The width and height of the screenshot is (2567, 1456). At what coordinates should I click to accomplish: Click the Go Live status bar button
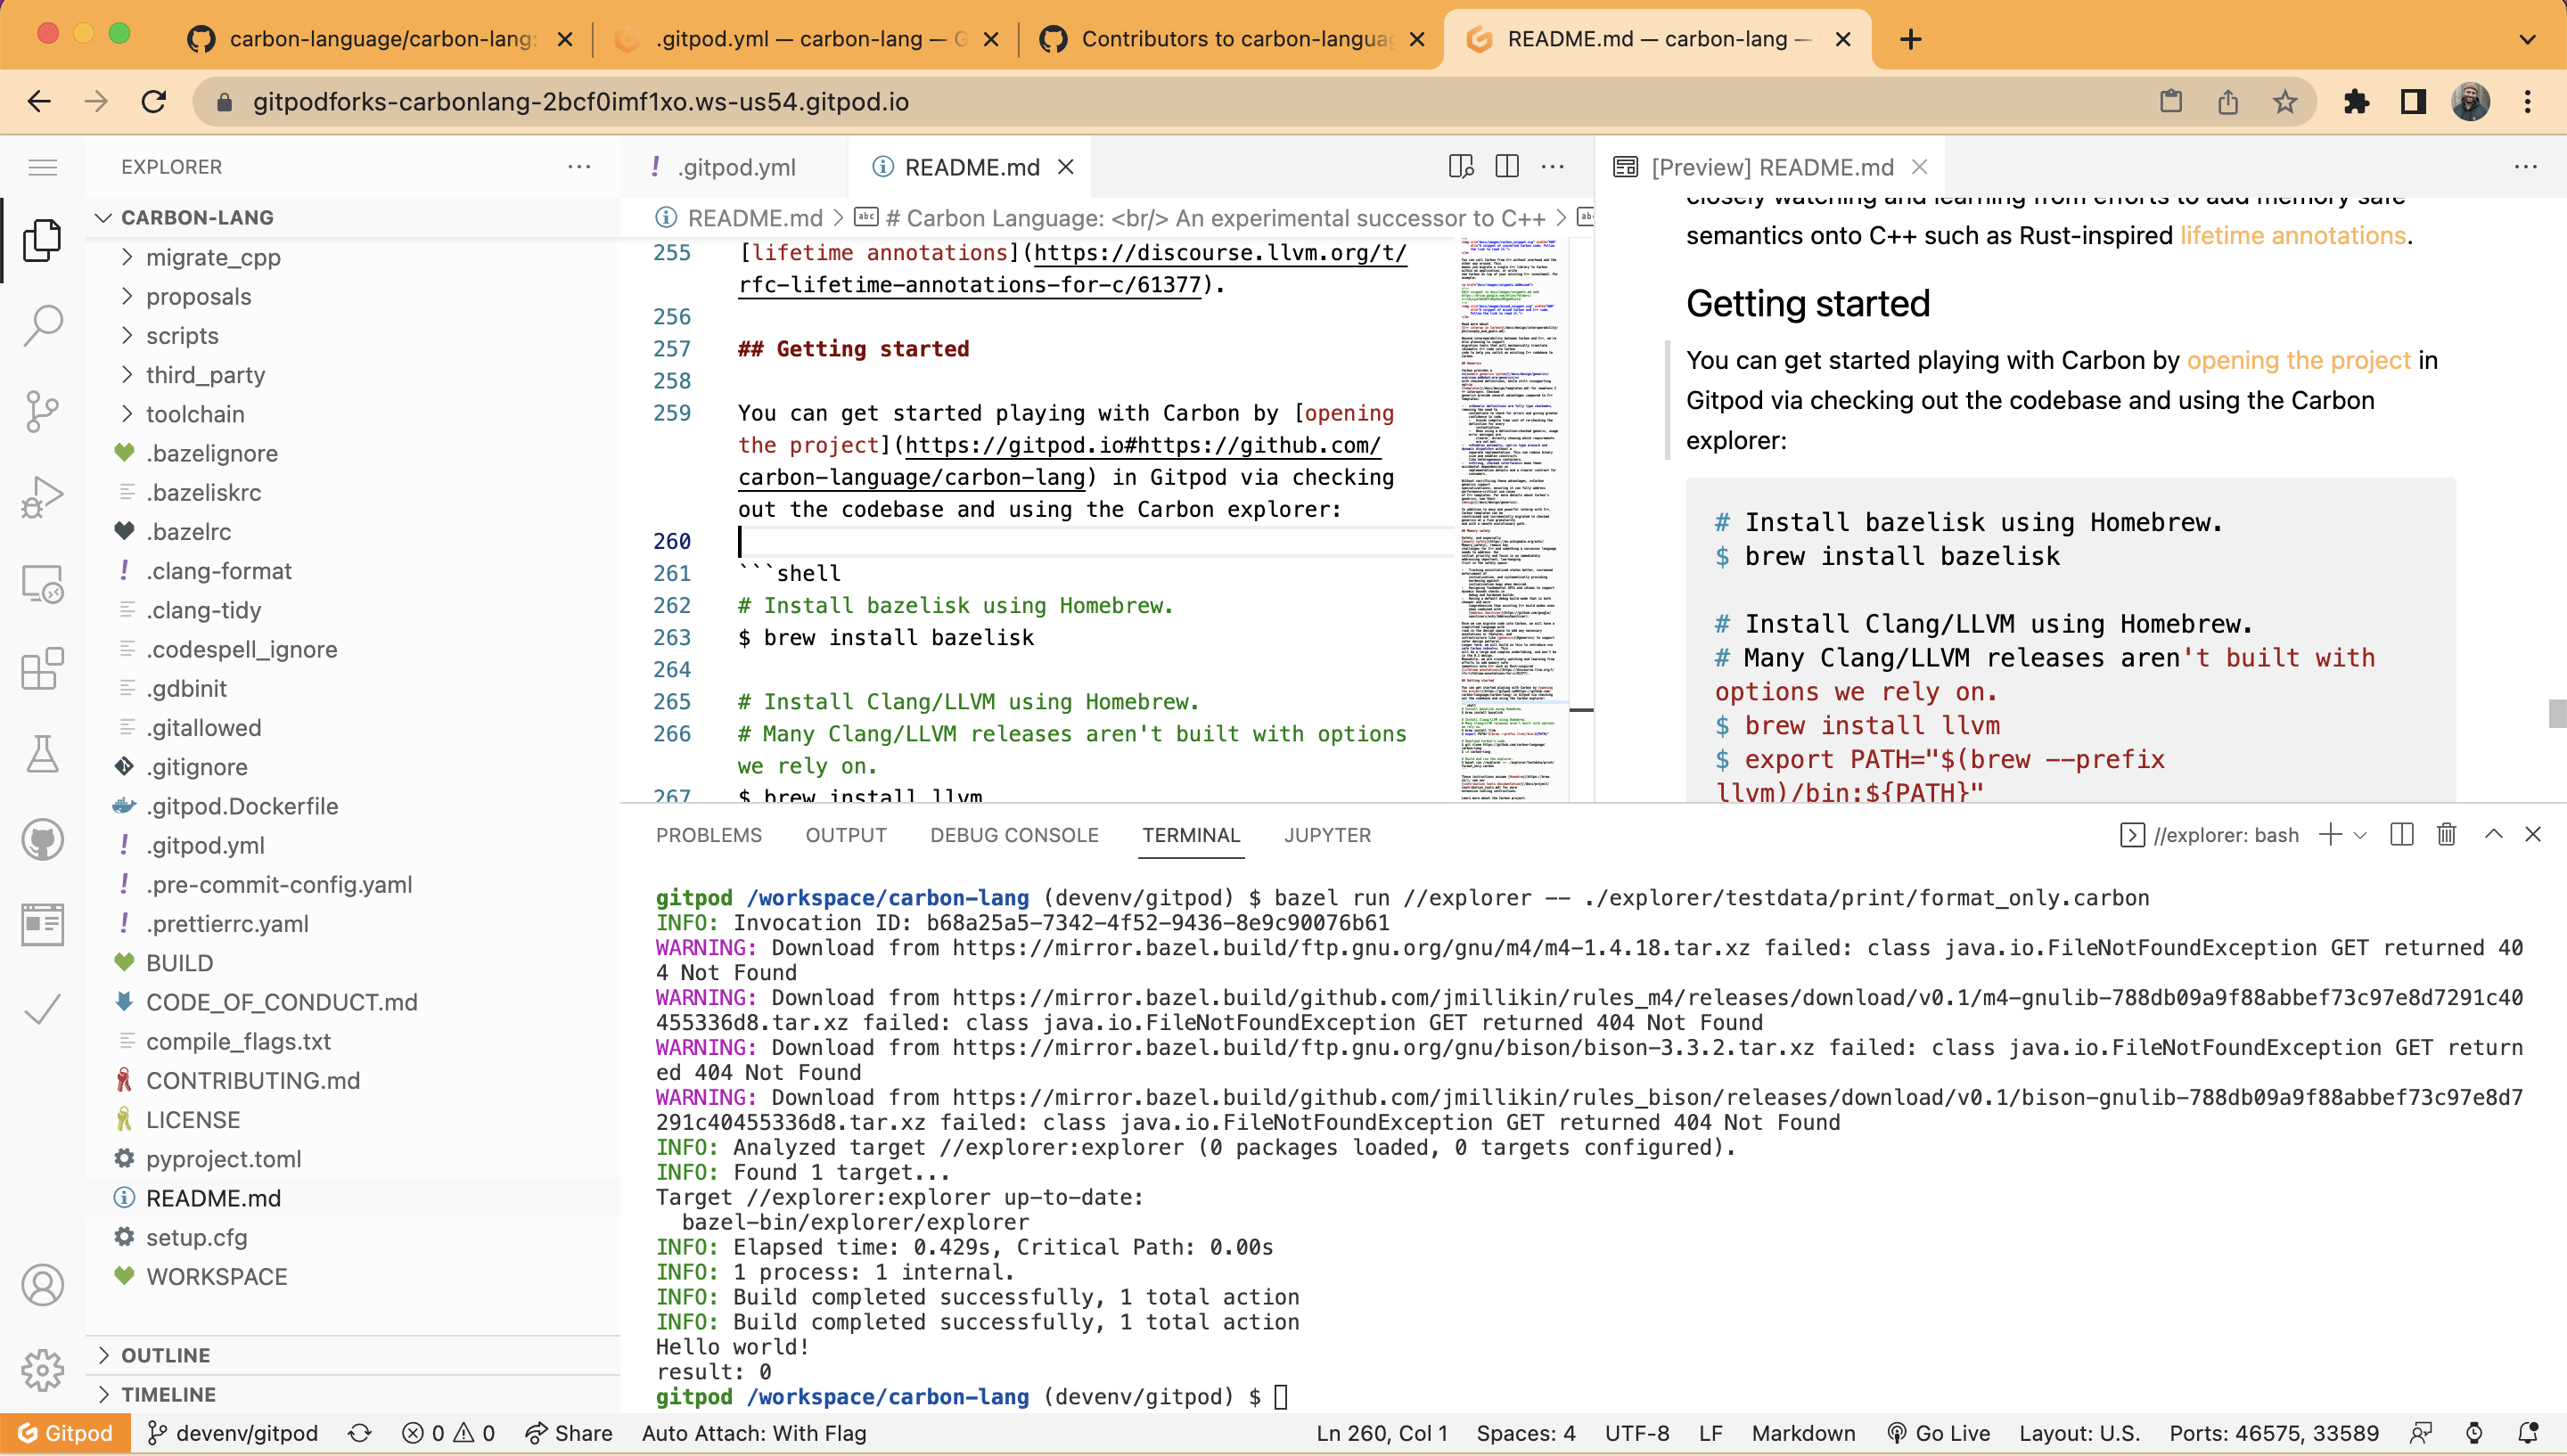point(1938,1433)
